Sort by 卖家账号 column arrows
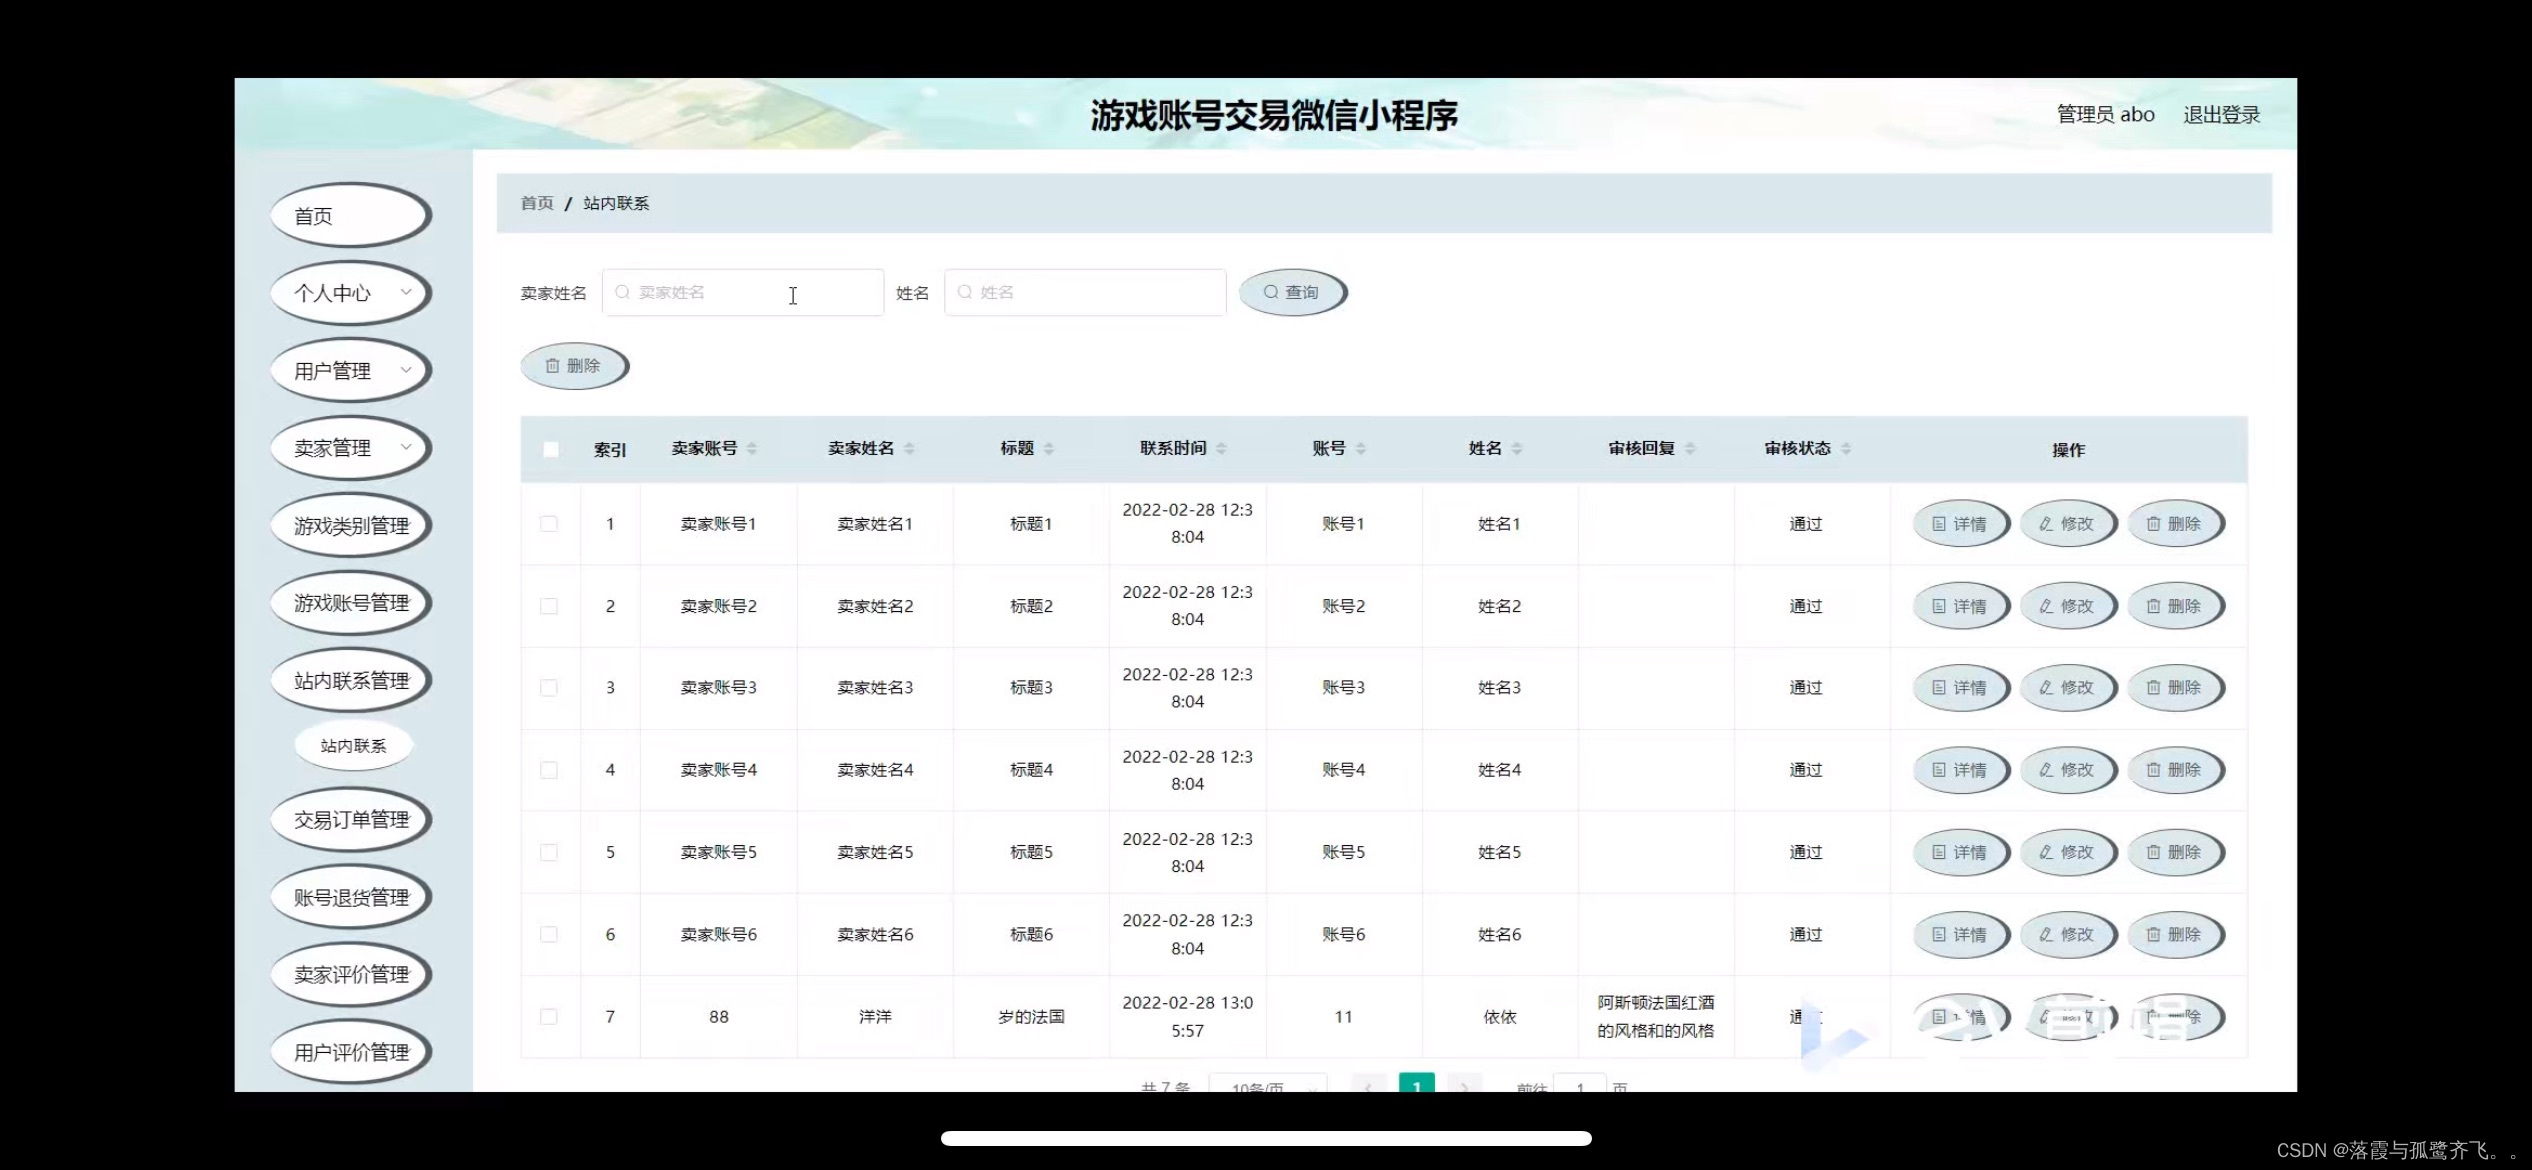The height and width of the screenshot is (1170, 2532). point(752,449)
